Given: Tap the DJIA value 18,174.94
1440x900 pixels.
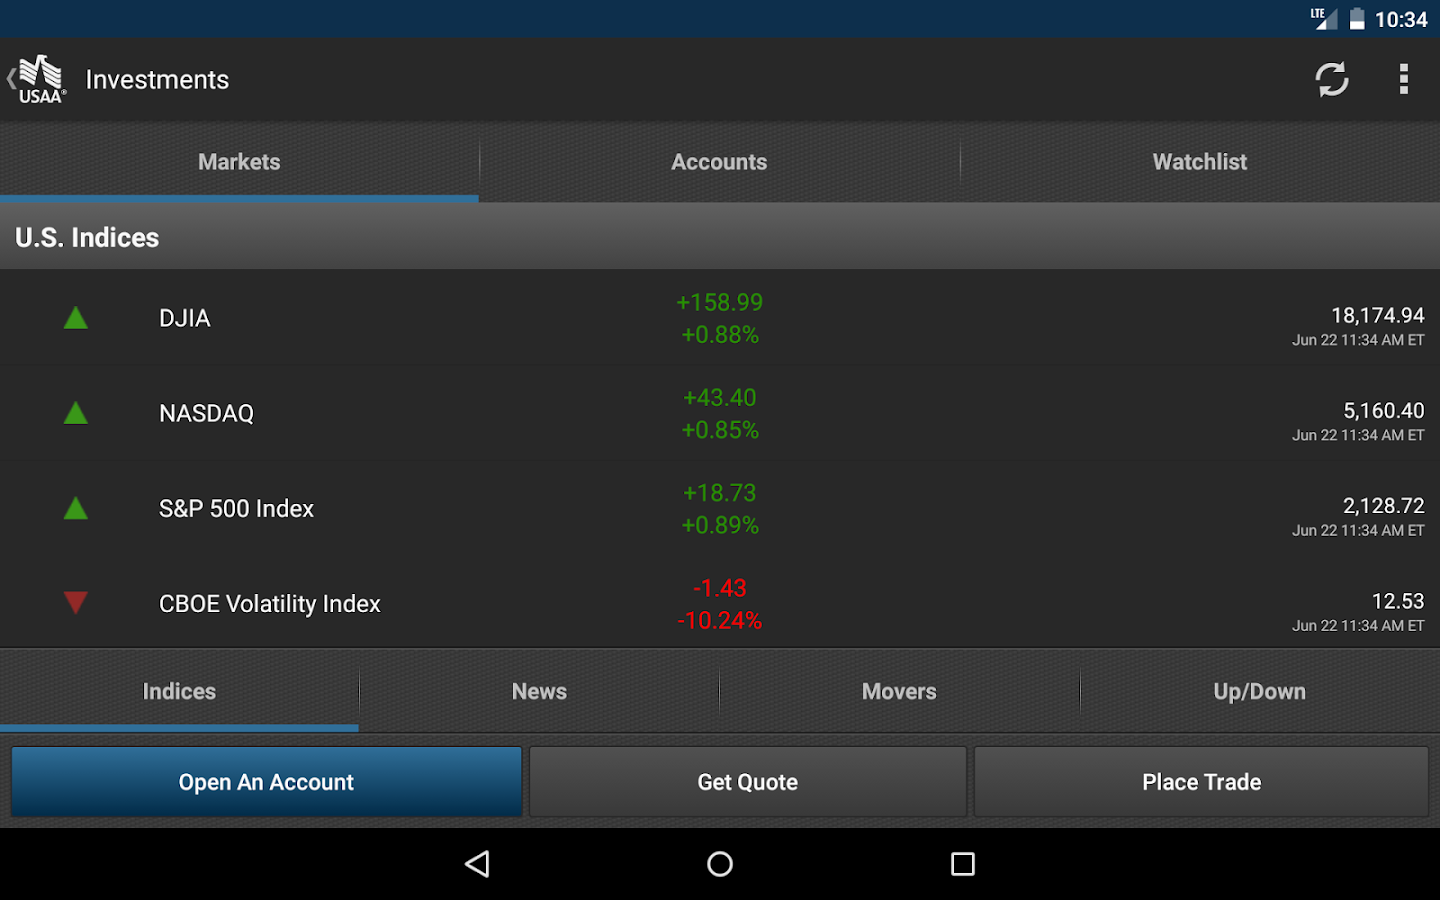Looking at the screenshot, I should [x=1377, y=315].
